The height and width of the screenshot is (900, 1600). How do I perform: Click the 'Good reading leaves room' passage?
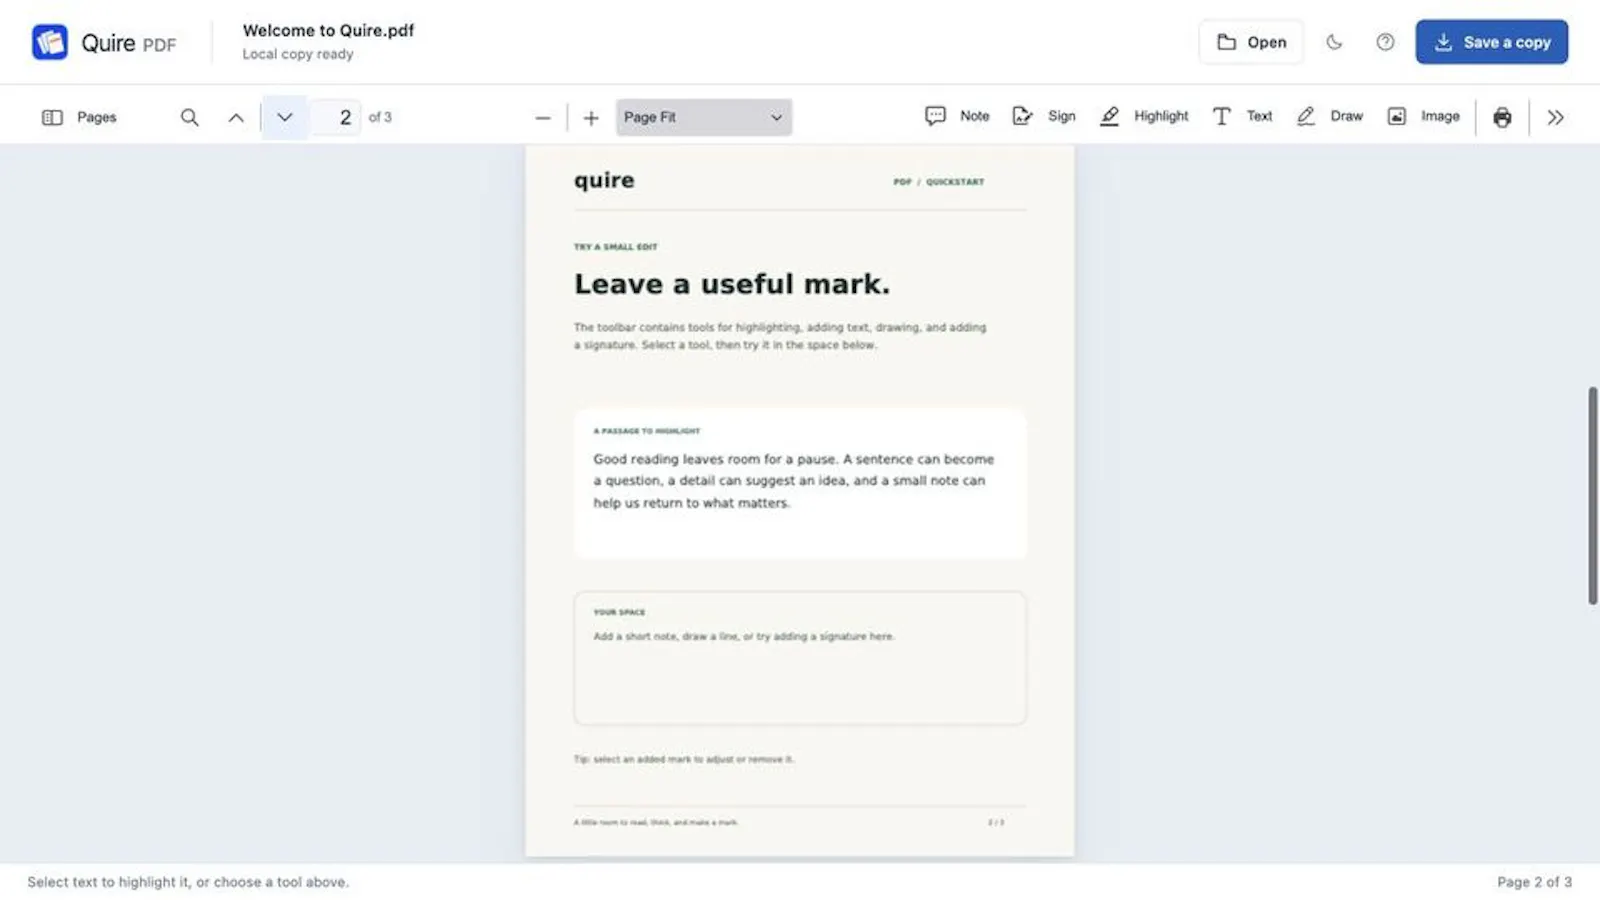(x=793, y=481)
